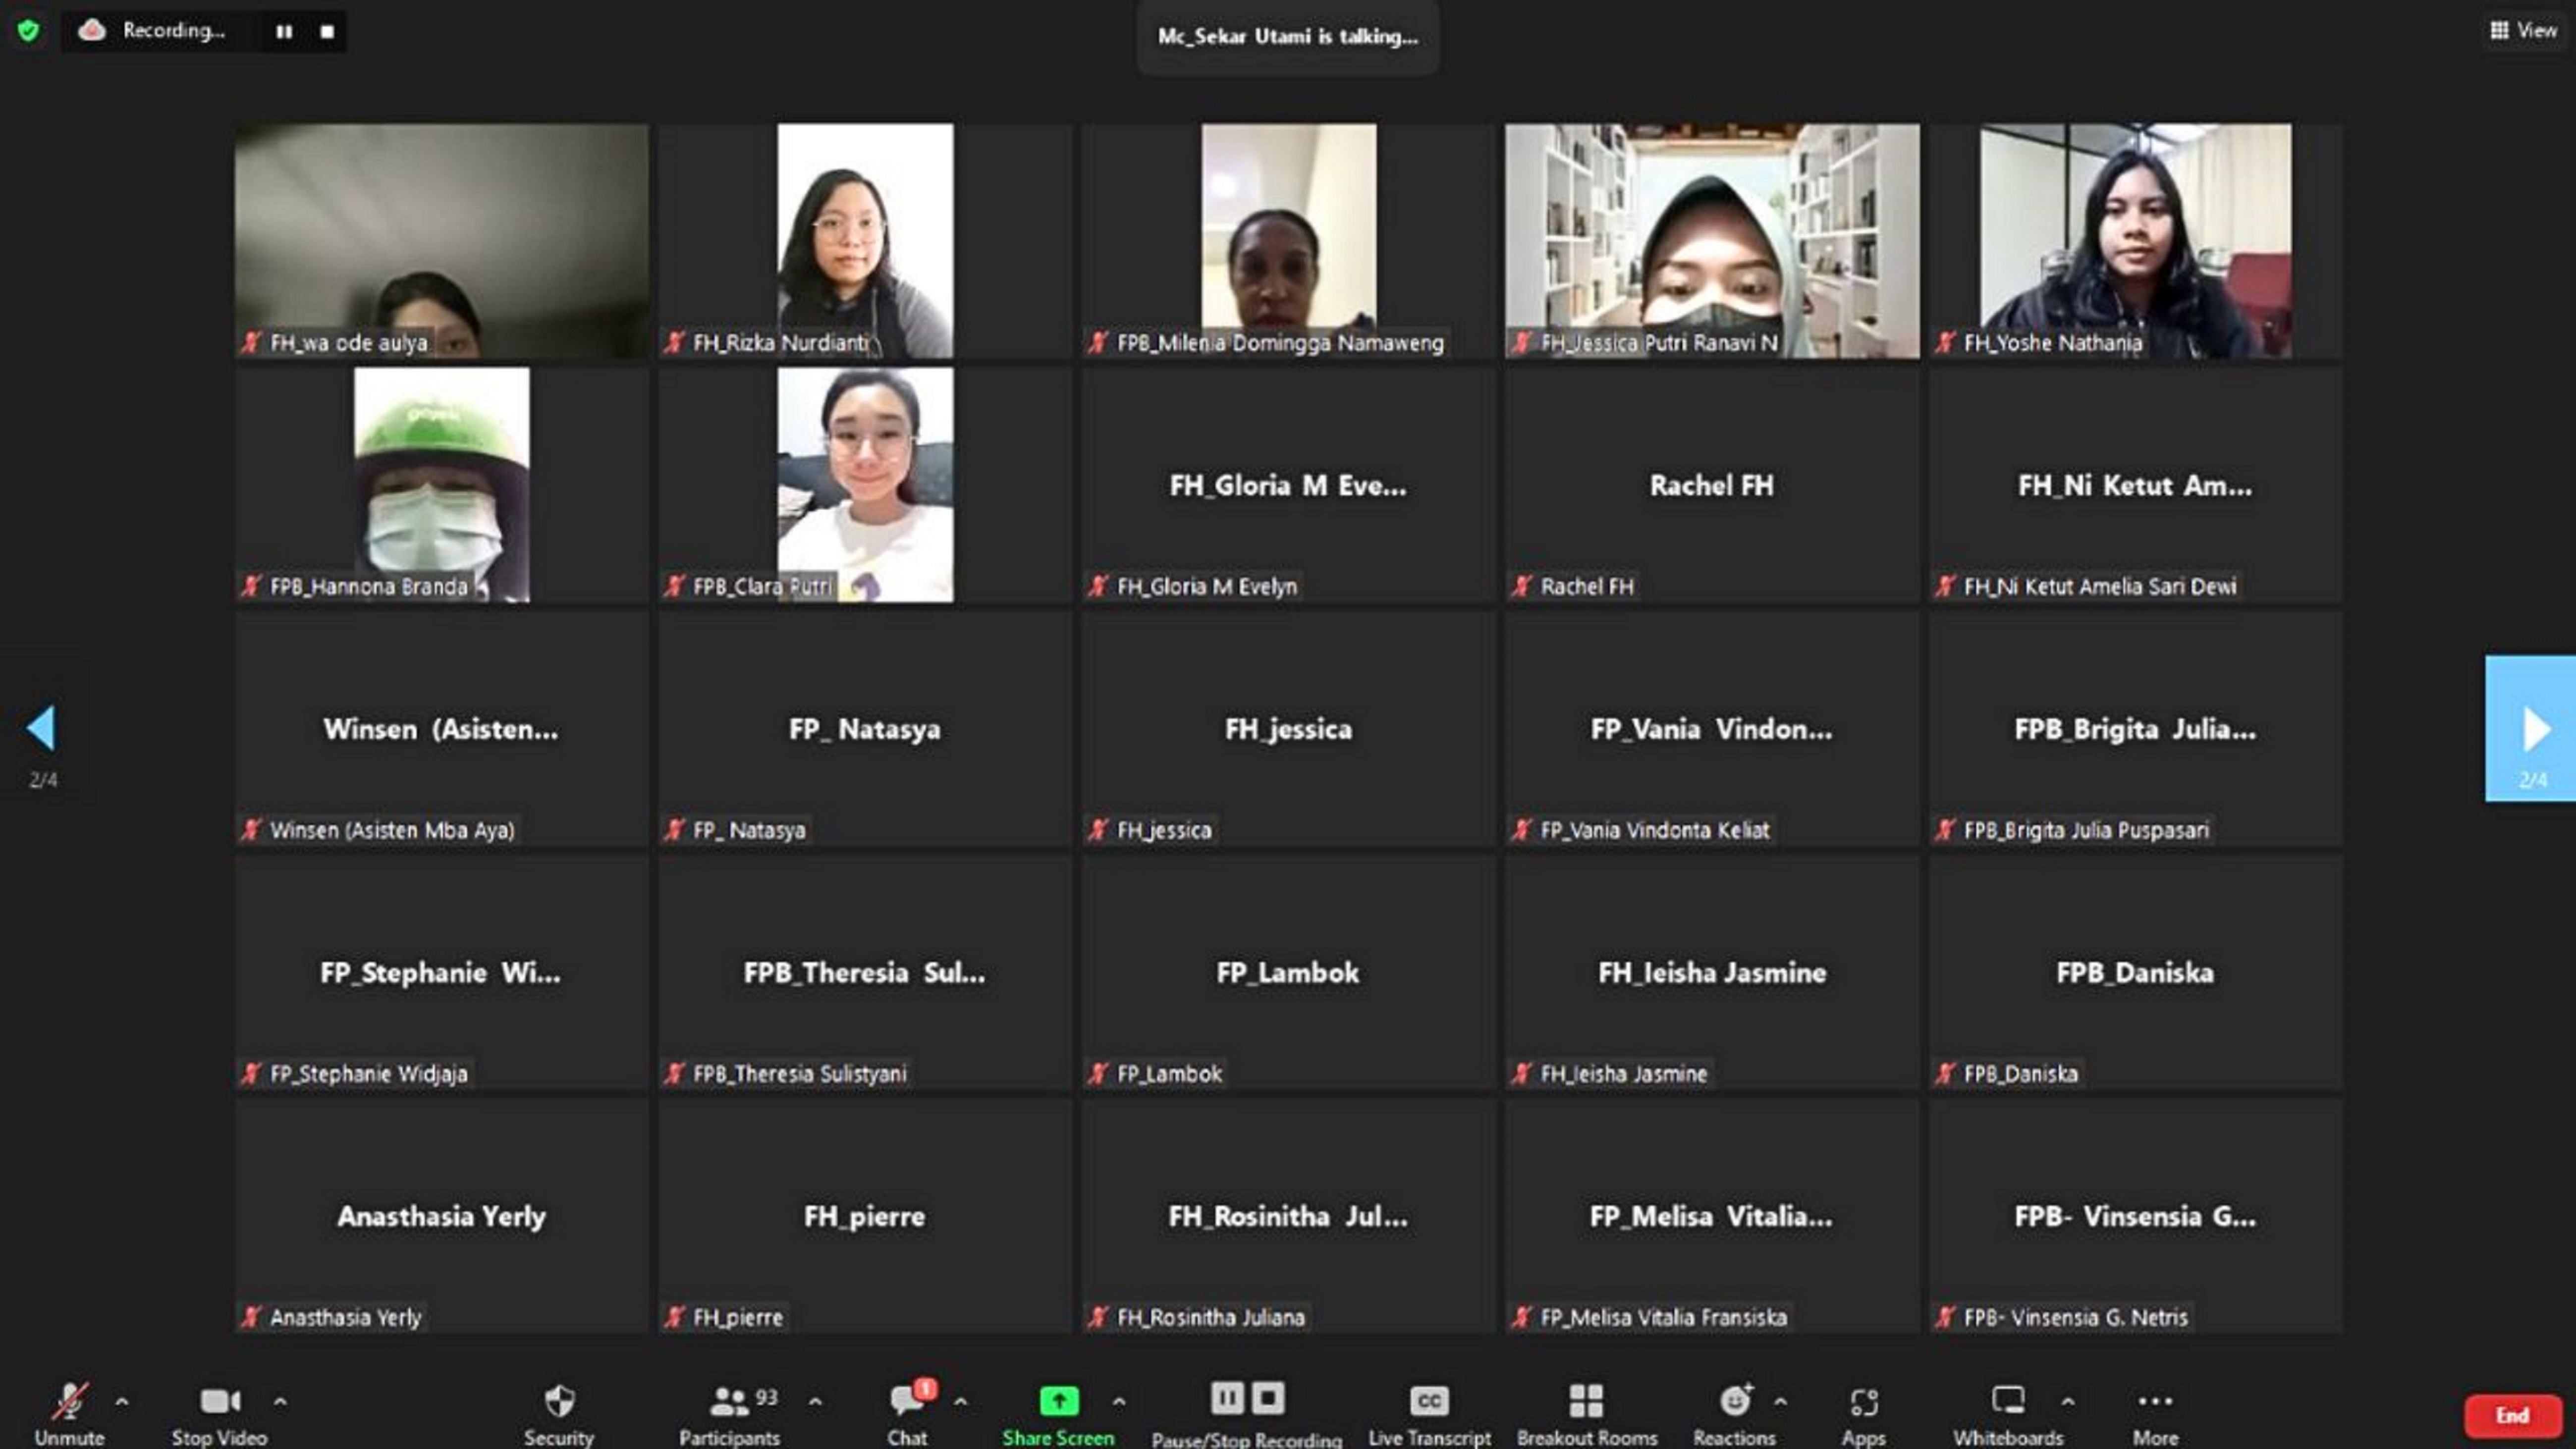Select FPB_Milenia Domingga Namaweng video tile
This screenshot has width=2576, height=1449.
1288,241
